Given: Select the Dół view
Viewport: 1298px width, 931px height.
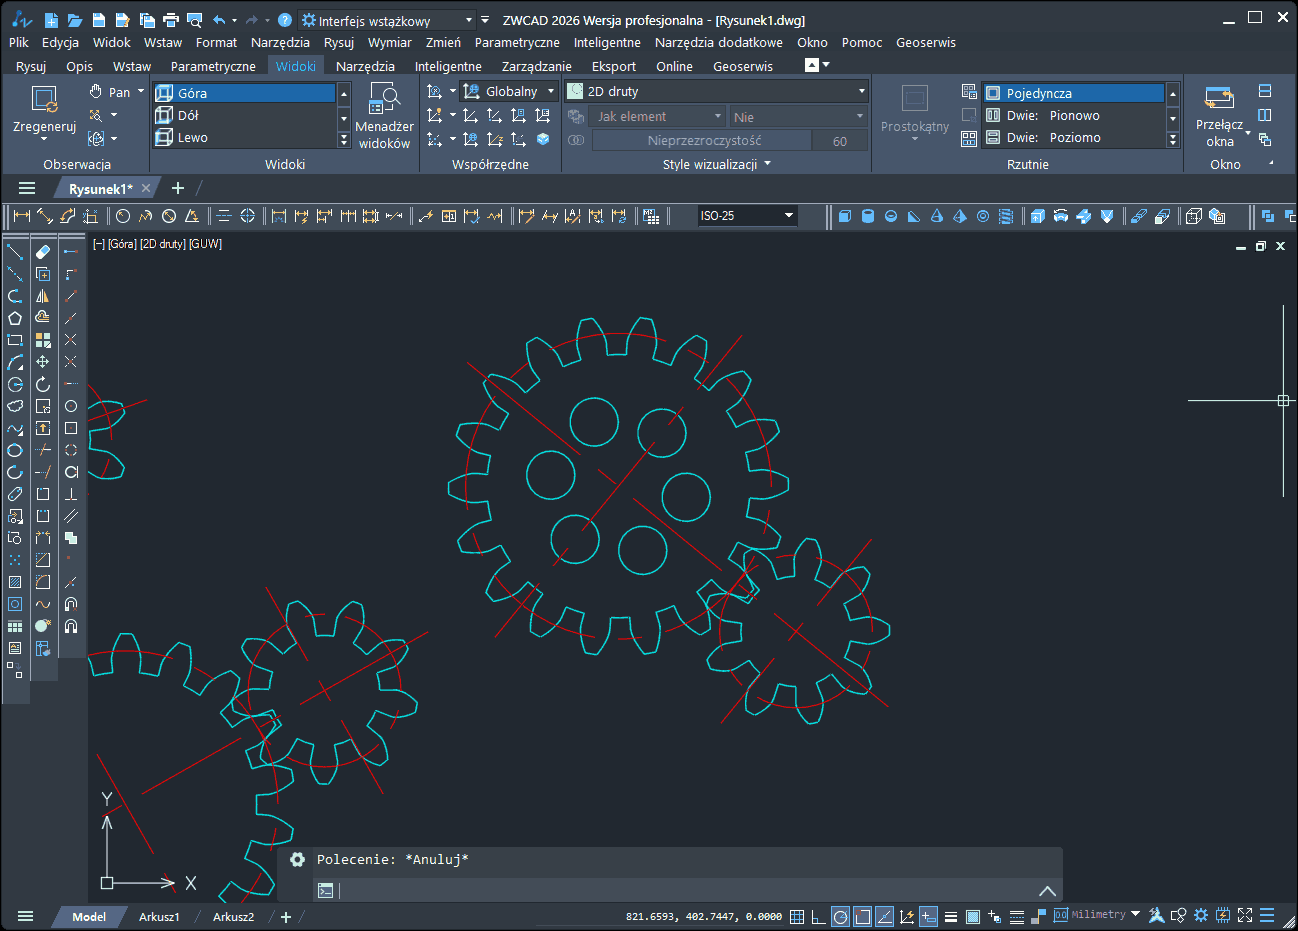Looking at the screenshot, I should [x=245, y=115].
